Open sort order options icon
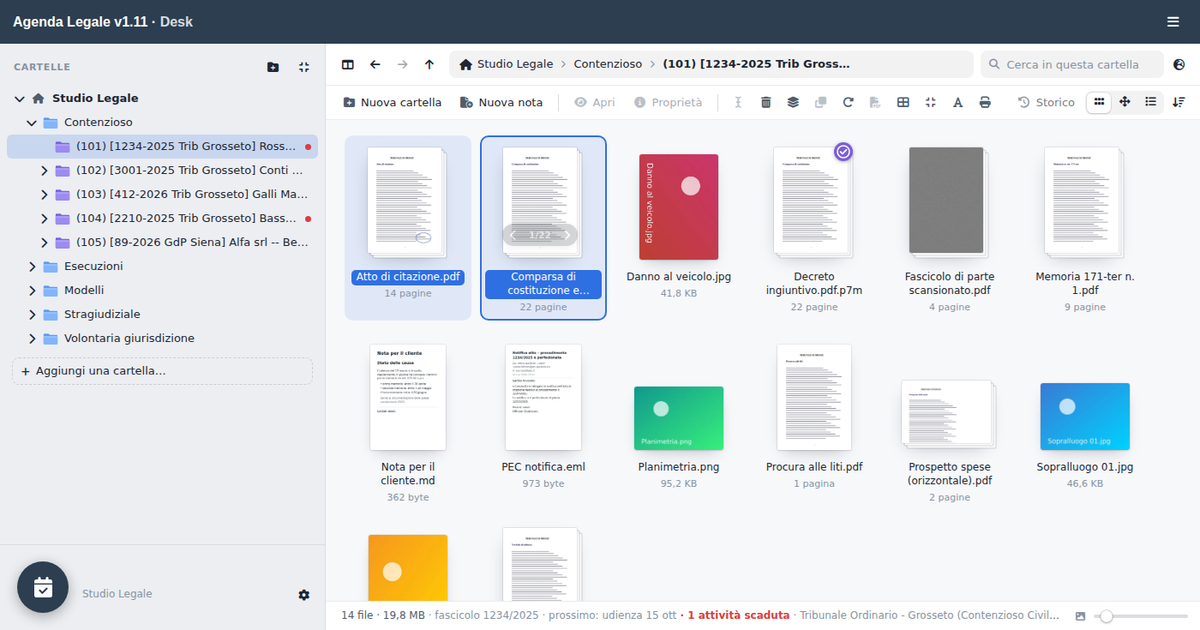1200x630 pixels. (x=1179, y=102)
